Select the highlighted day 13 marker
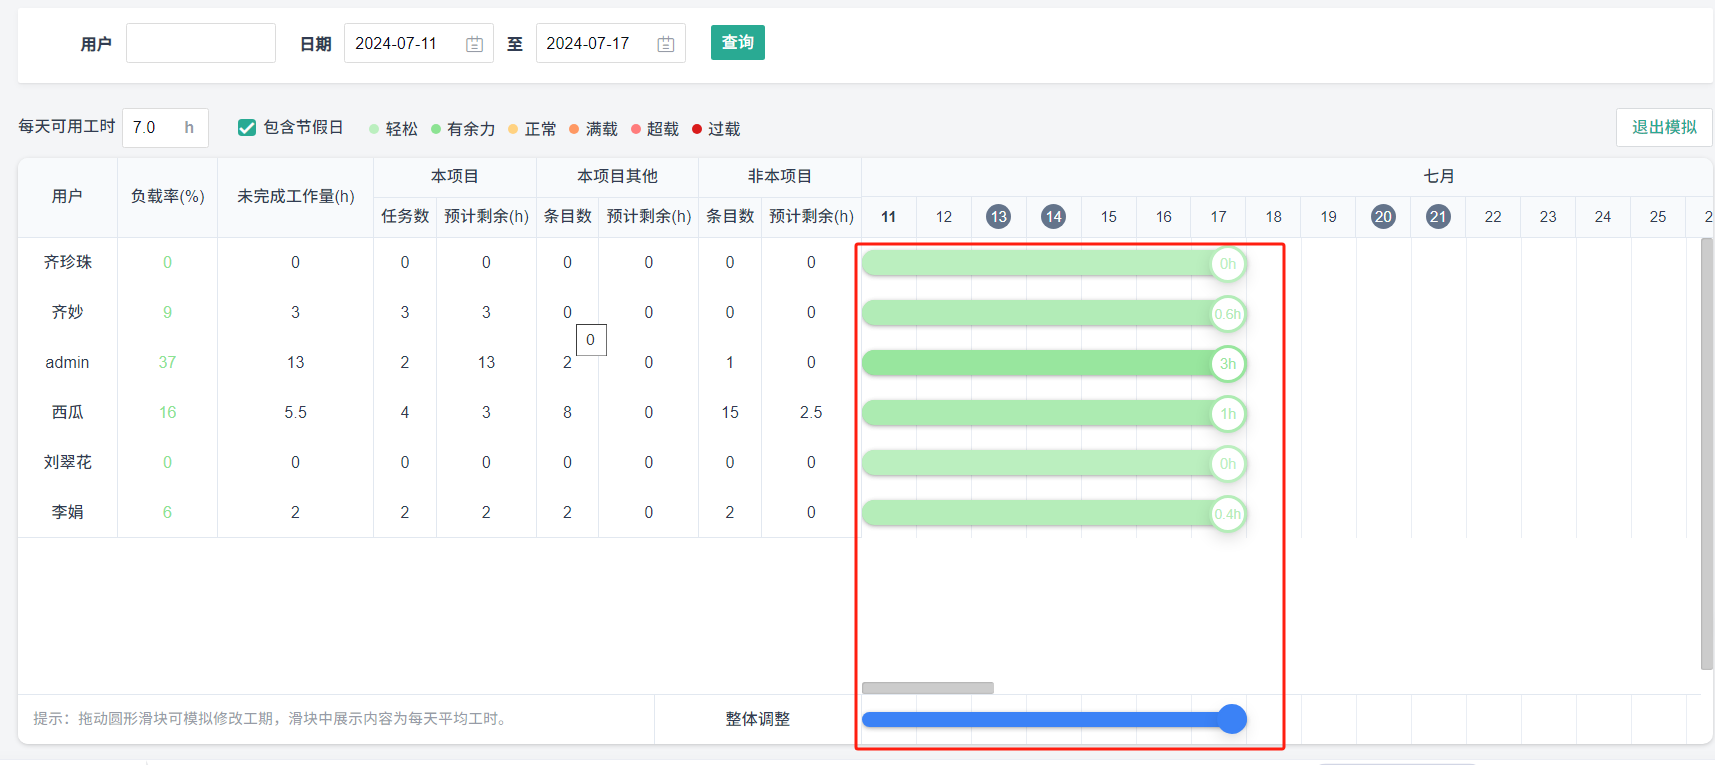The image size is (1715, 765). coord(998,217)
